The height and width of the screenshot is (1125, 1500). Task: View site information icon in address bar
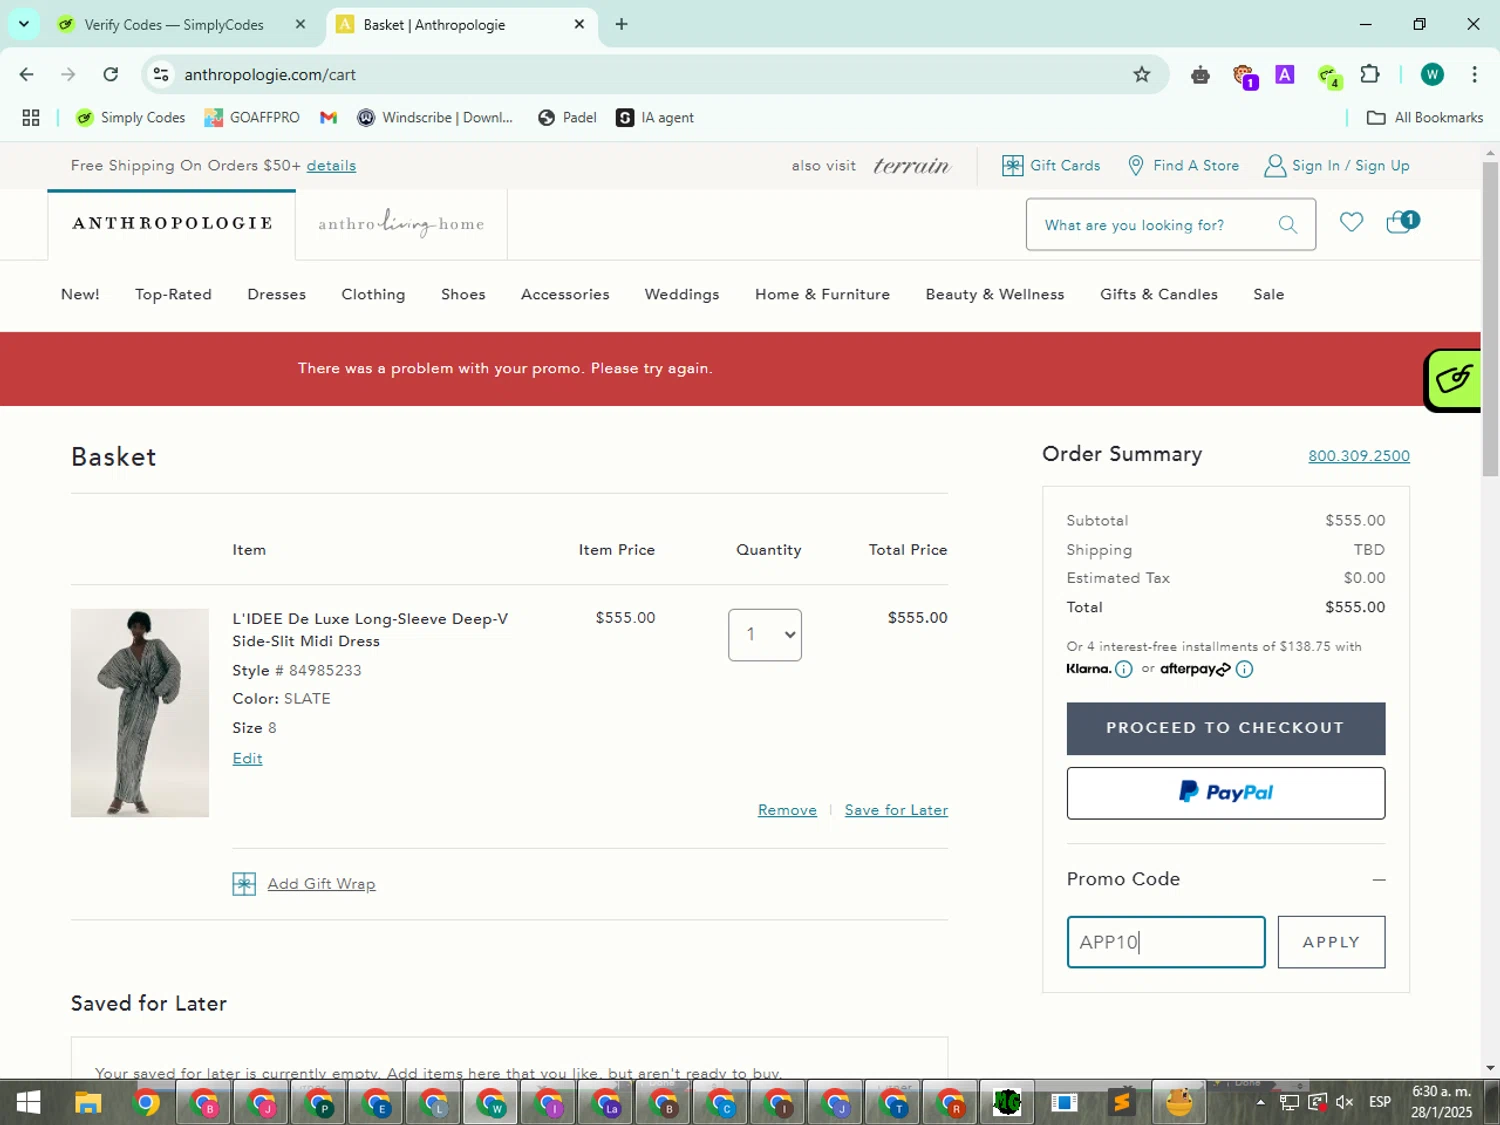click(x=161, y=74)
